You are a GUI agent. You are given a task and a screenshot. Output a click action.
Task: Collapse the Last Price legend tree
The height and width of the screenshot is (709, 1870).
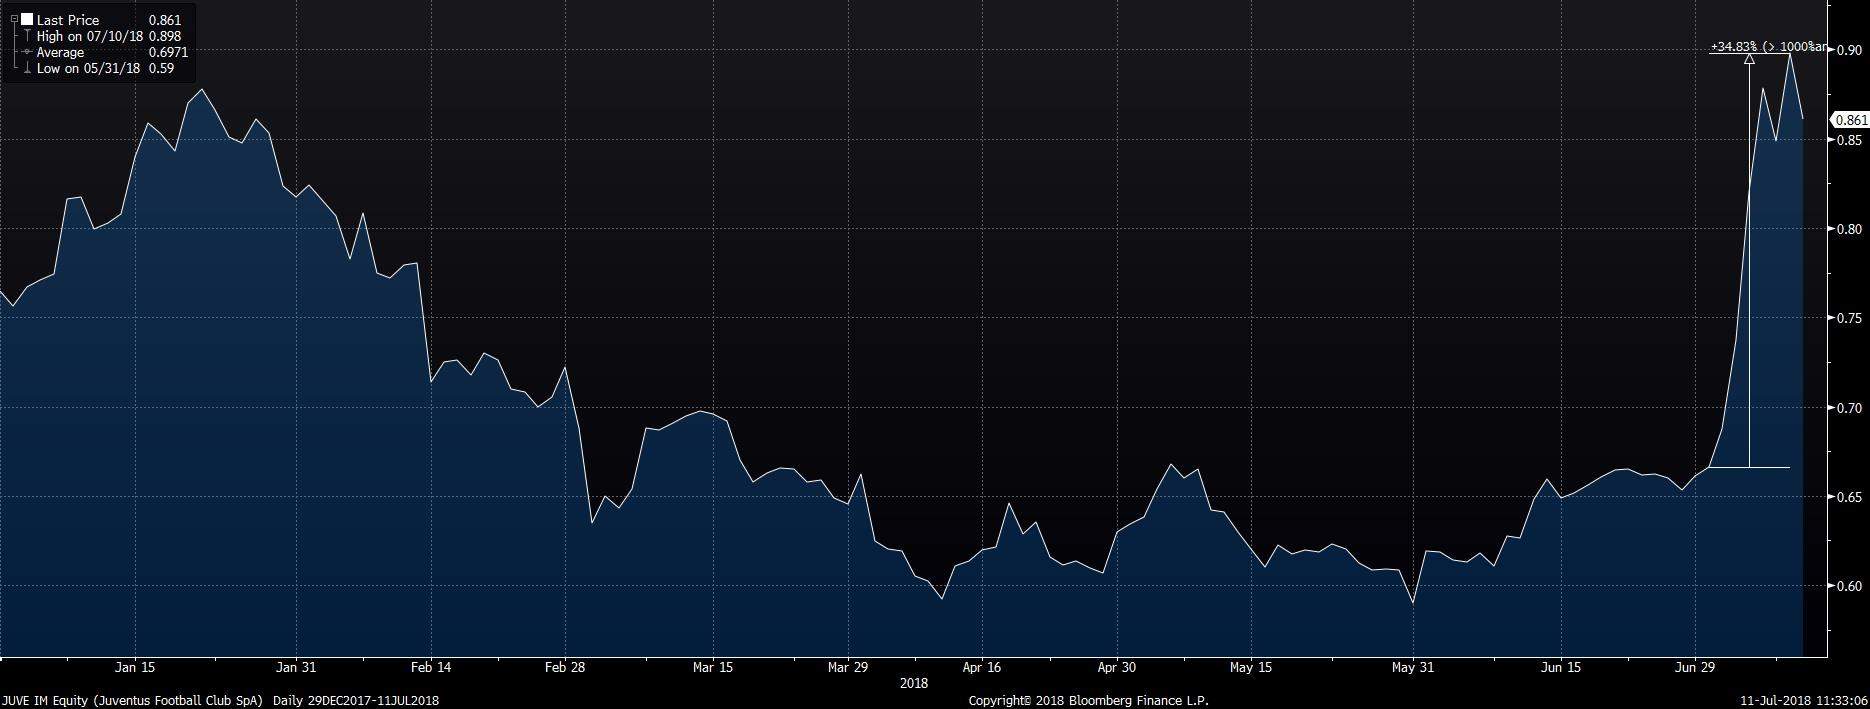(14, 20)
